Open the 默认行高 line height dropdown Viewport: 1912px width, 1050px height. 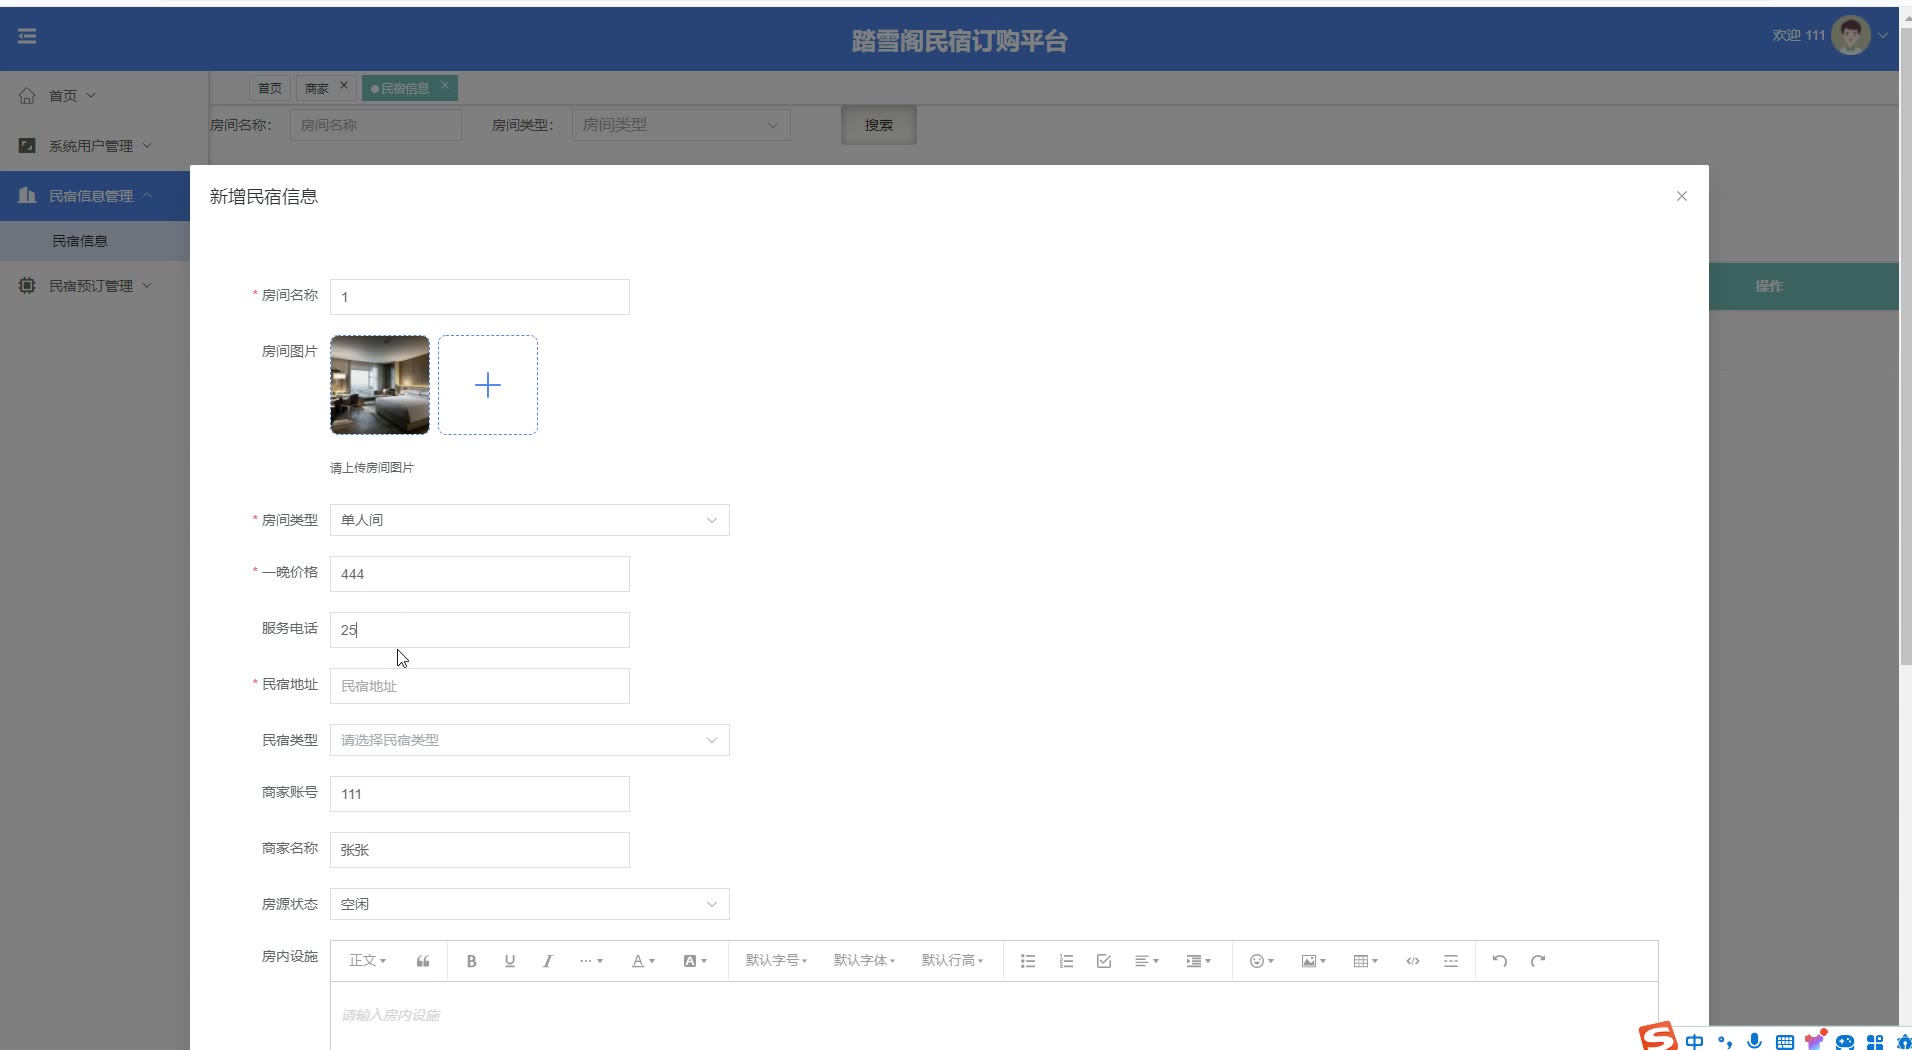click(952, 961)
